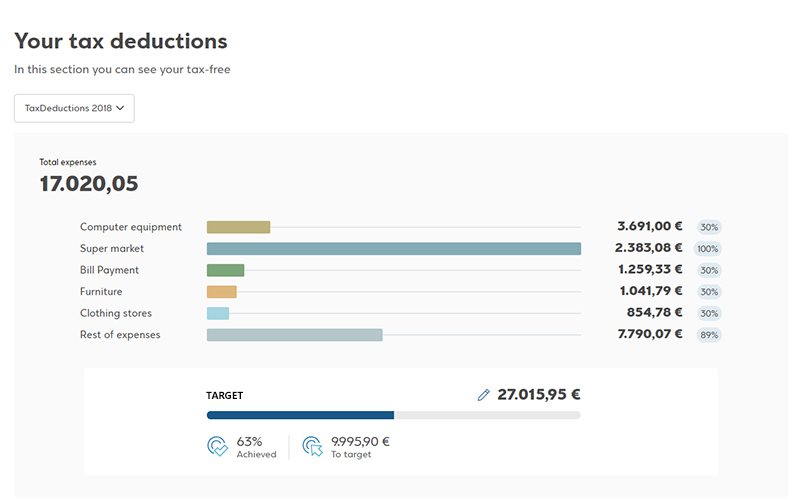Click the 100% badge for Super market

point(708,249)
